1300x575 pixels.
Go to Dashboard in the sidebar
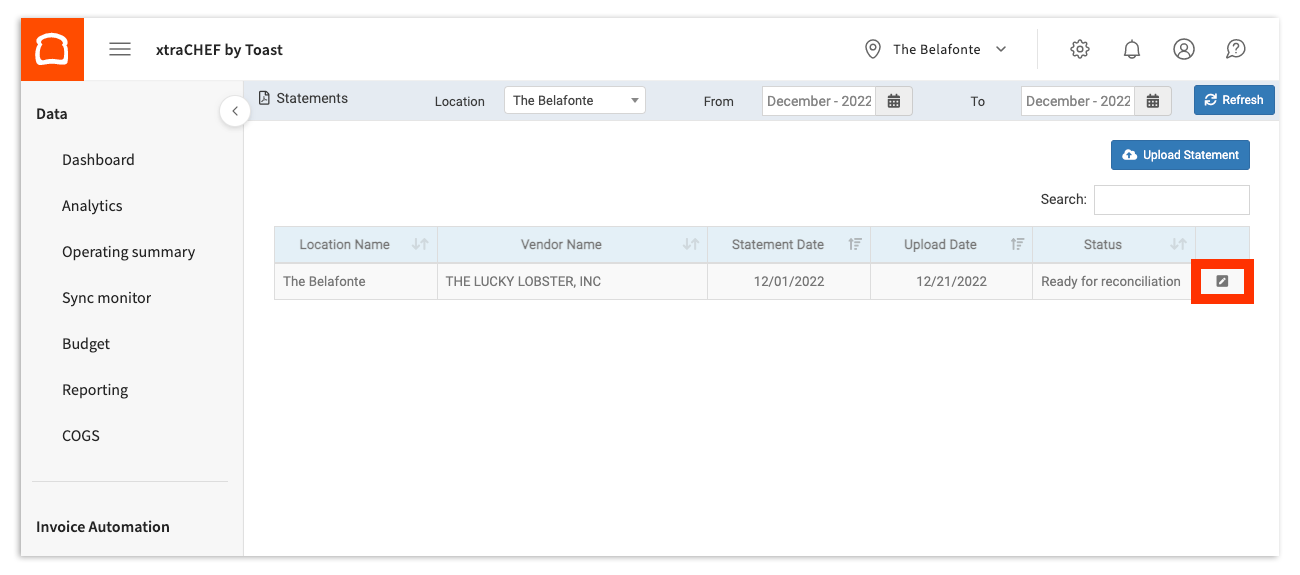point(98,160)
